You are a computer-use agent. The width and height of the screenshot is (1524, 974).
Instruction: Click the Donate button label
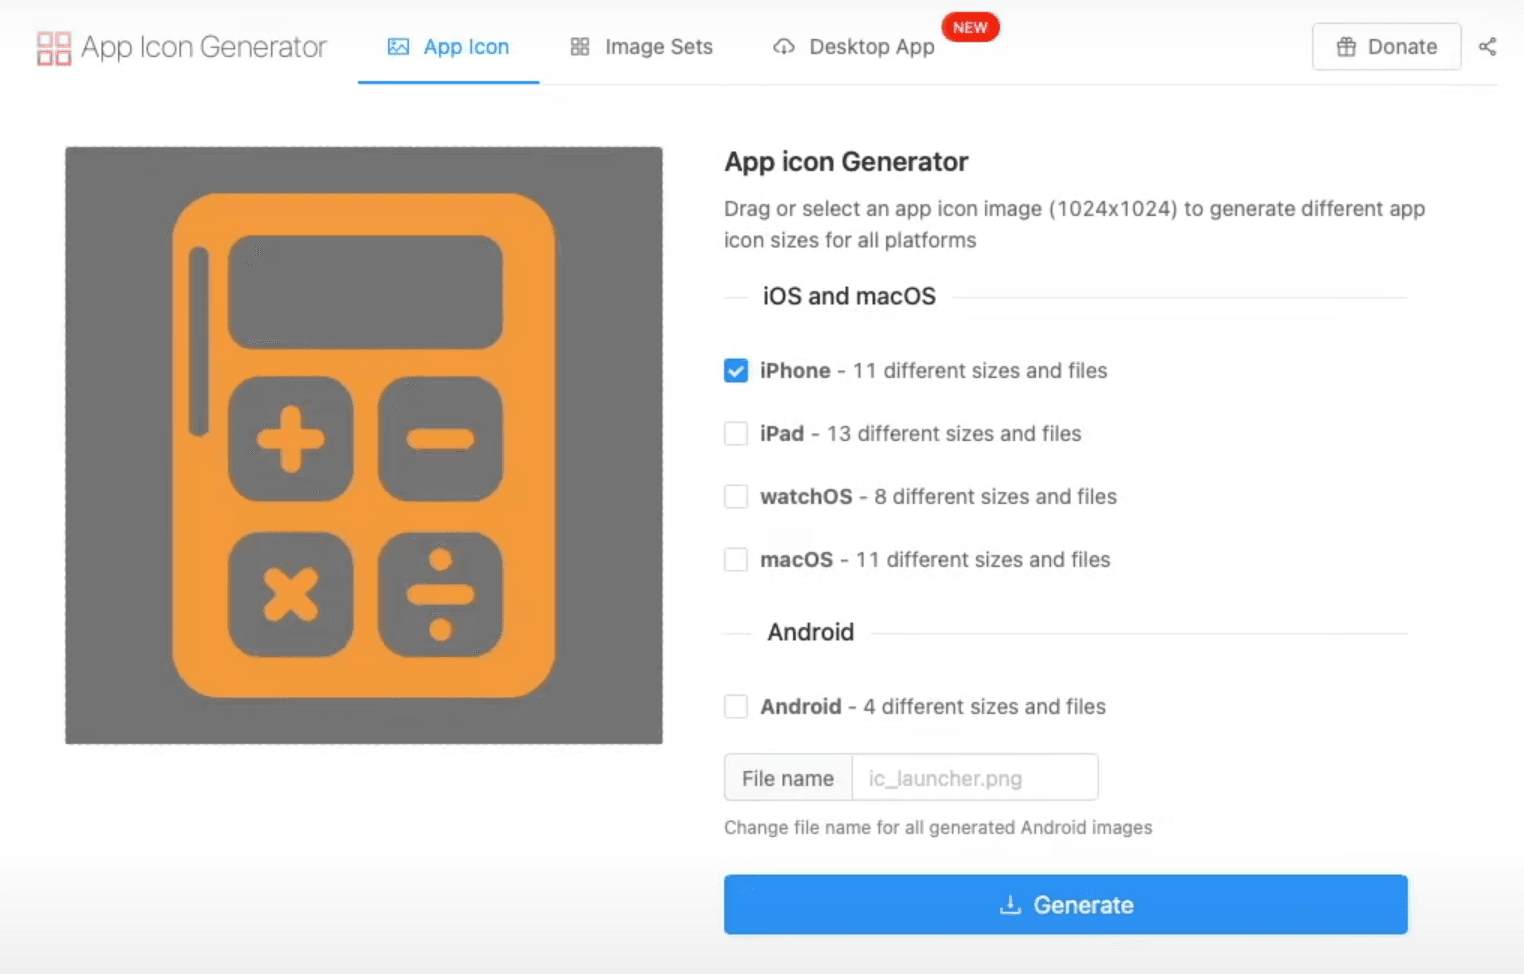[1402, 47]
